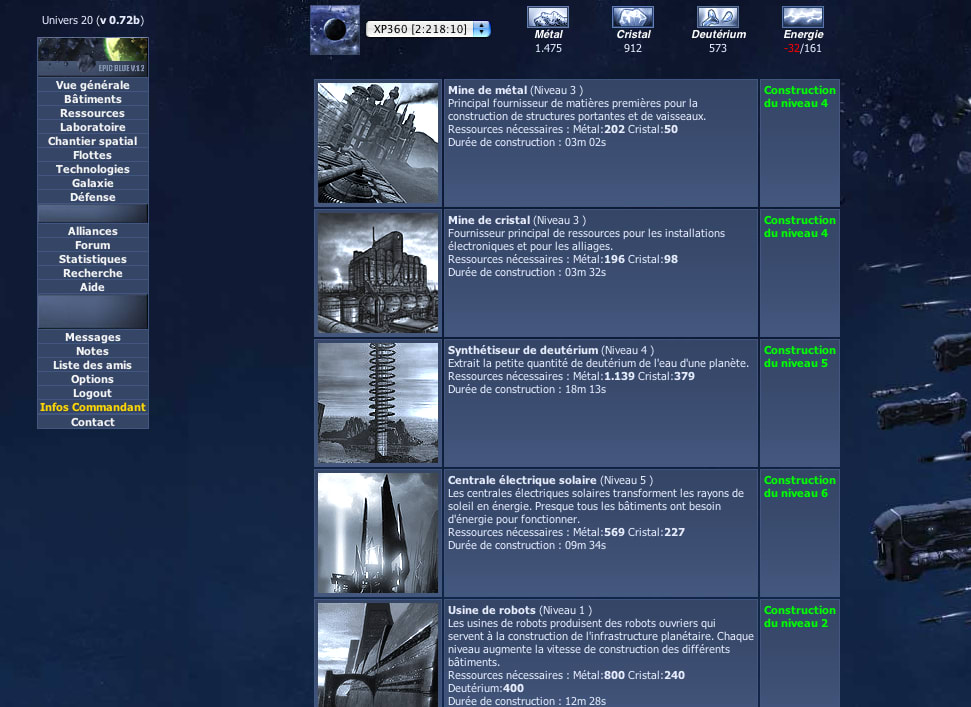Click the Centrale électrique solaire title link
This screenshot has height=707, width=971.
(522, 480)
